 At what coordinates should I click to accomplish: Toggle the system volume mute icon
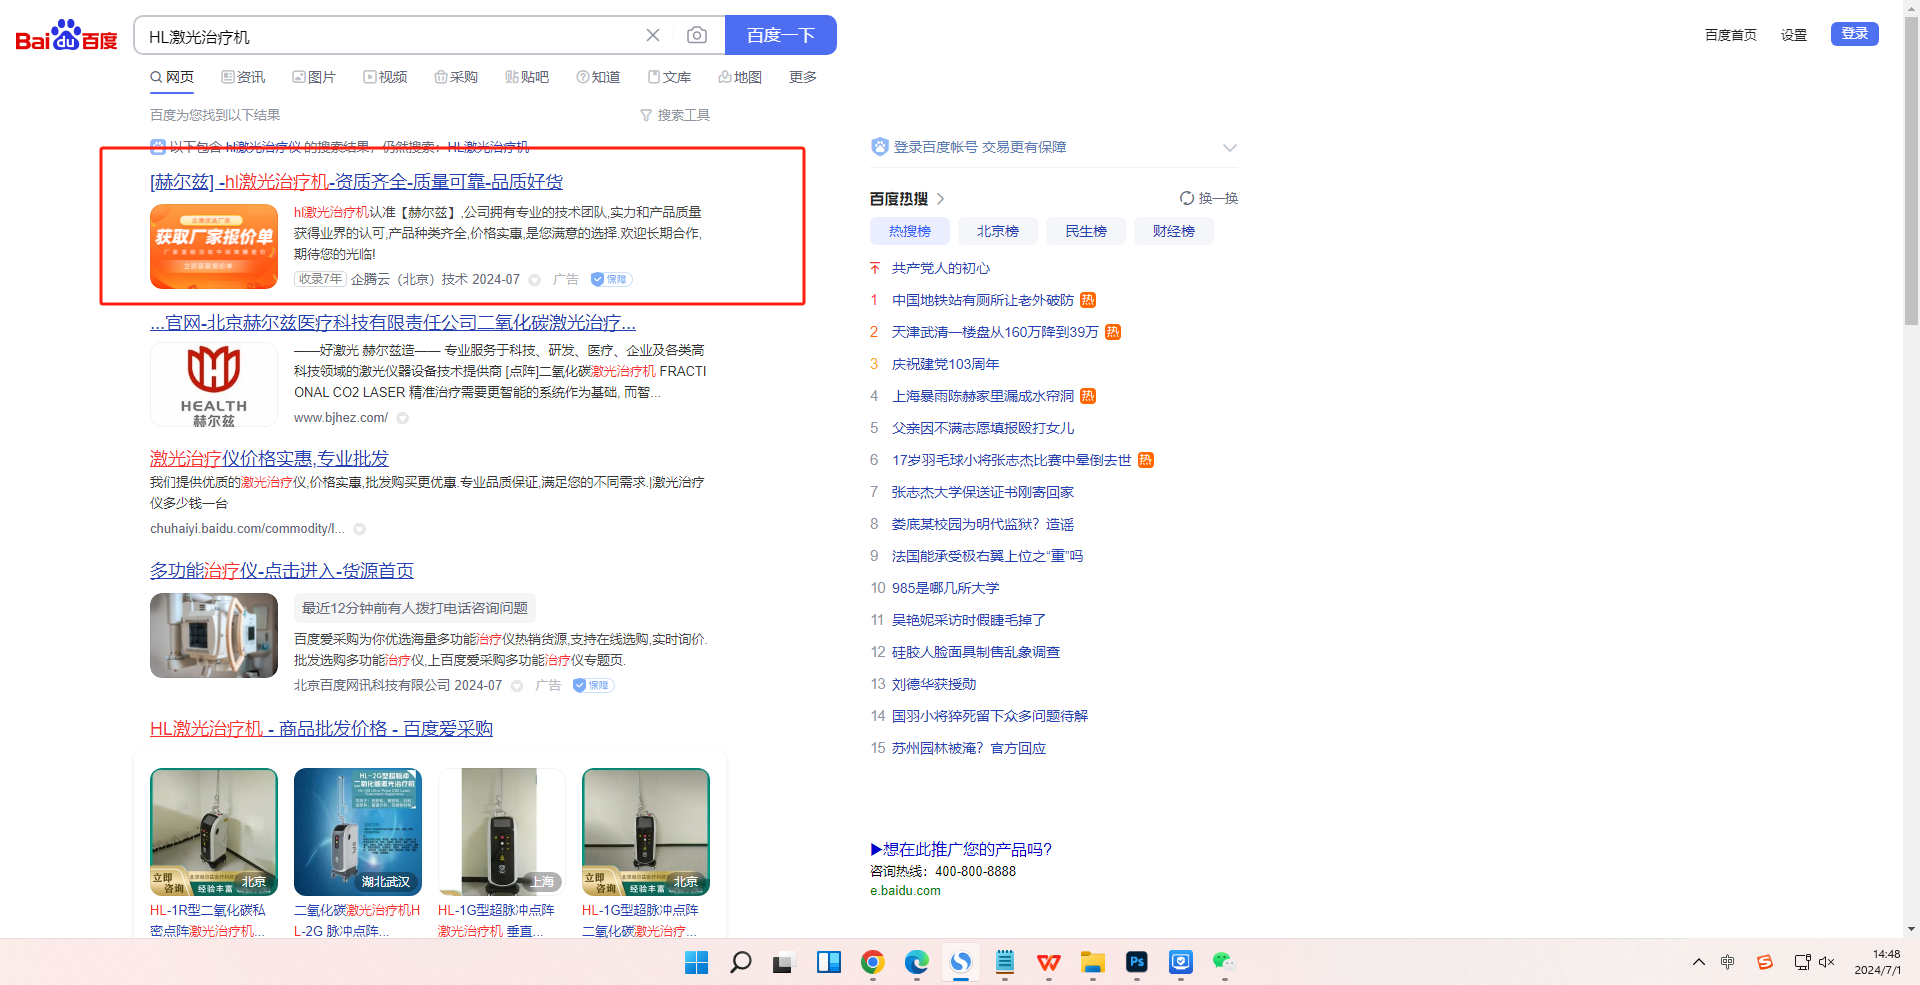[x=1826, y=962]
